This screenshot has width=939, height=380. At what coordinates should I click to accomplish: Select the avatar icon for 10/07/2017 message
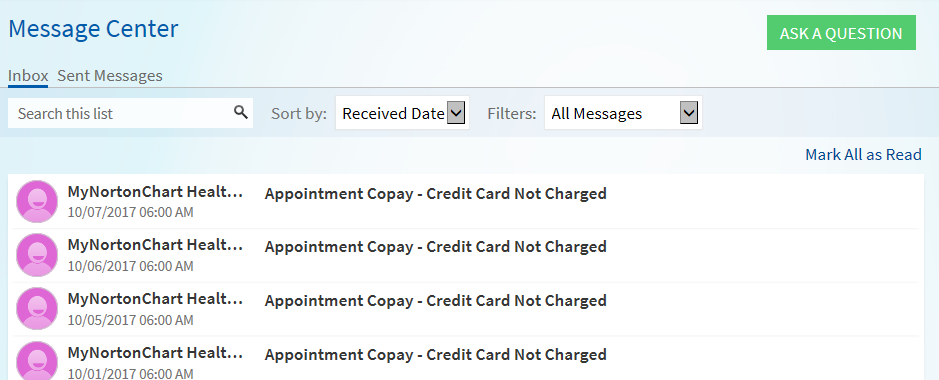tap(37, 202)
